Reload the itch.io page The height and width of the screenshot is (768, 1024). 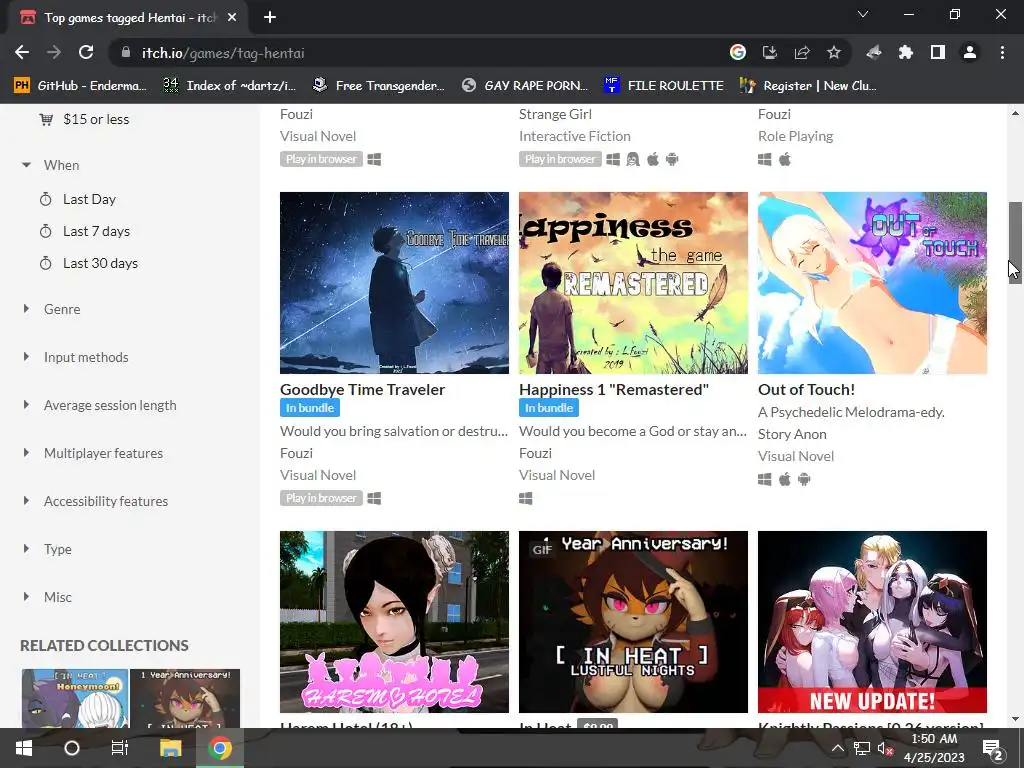coord(86,53)
